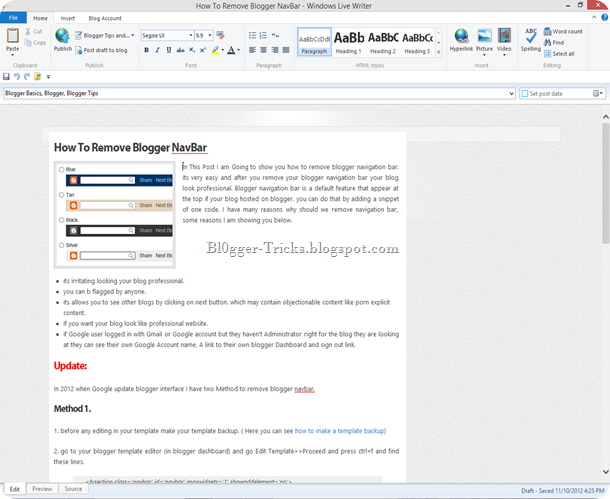
Task: Enable the Set post date checkbox
Action: pyautogui.click(x=525, y=94)
